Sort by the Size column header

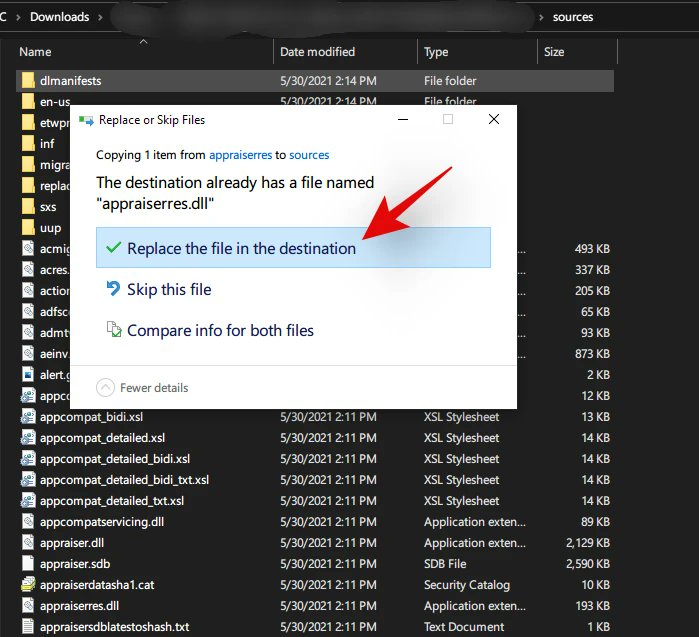point(554,52)
